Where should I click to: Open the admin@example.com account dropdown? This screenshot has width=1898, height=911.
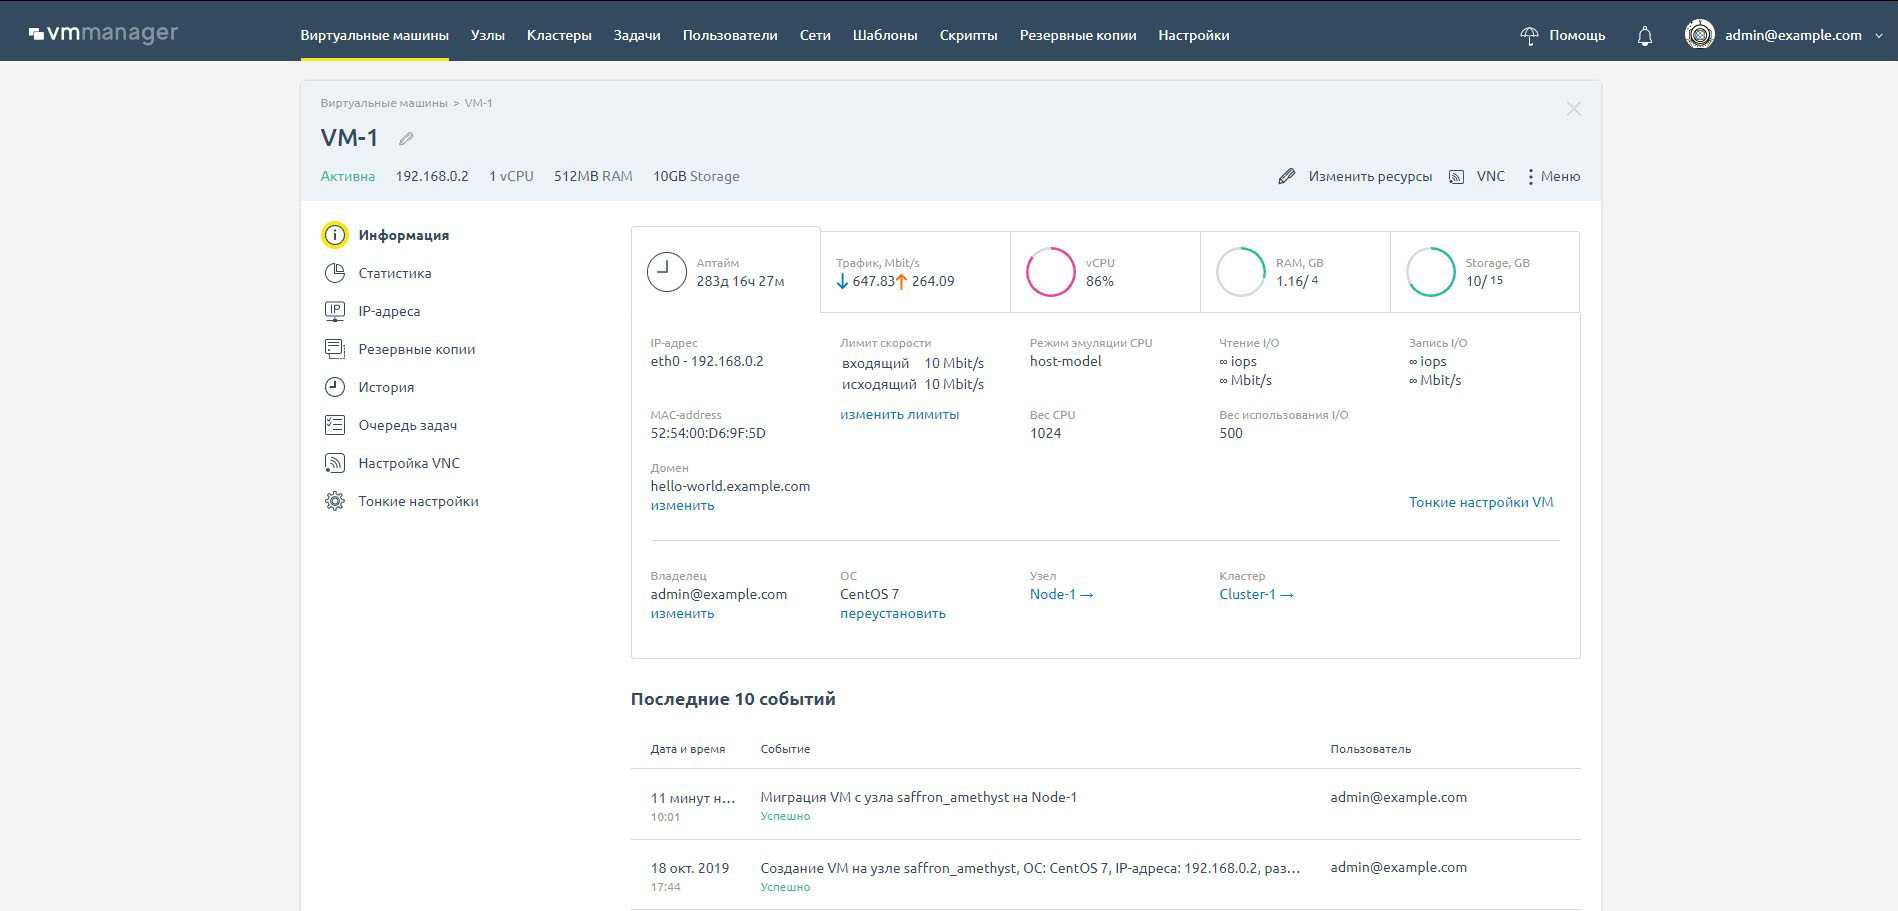(x=1784, y=35)
